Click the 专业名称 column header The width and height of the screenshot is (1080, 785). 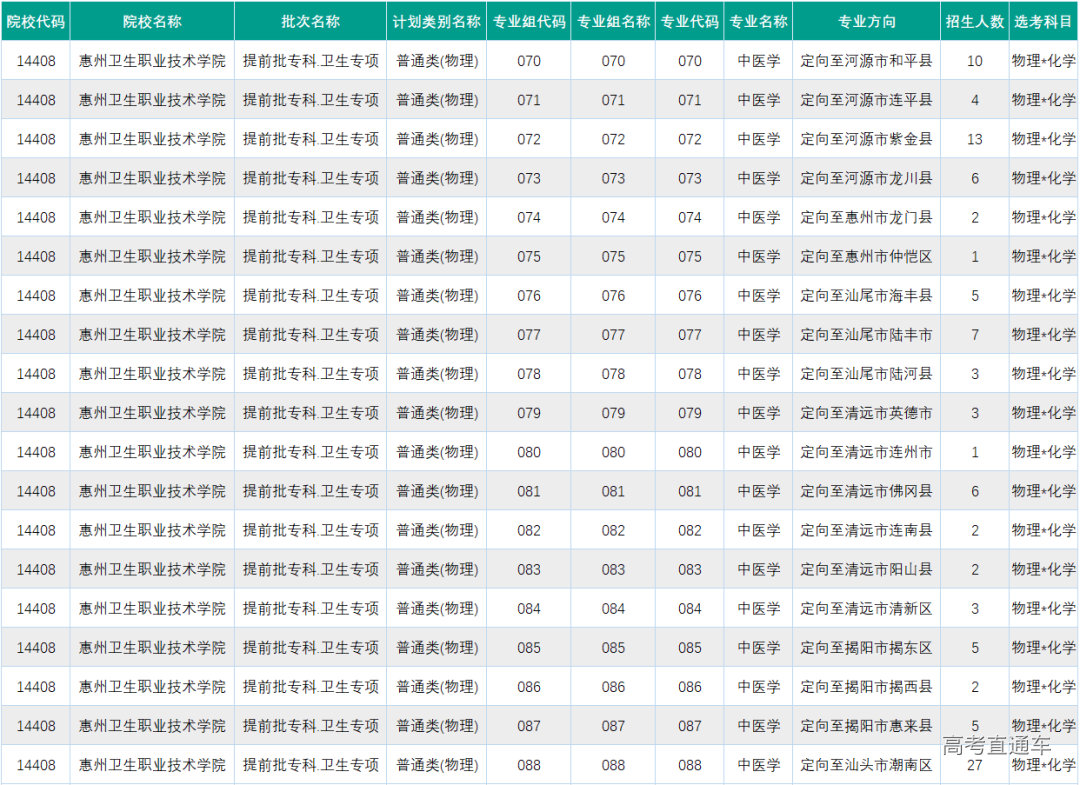758,21
